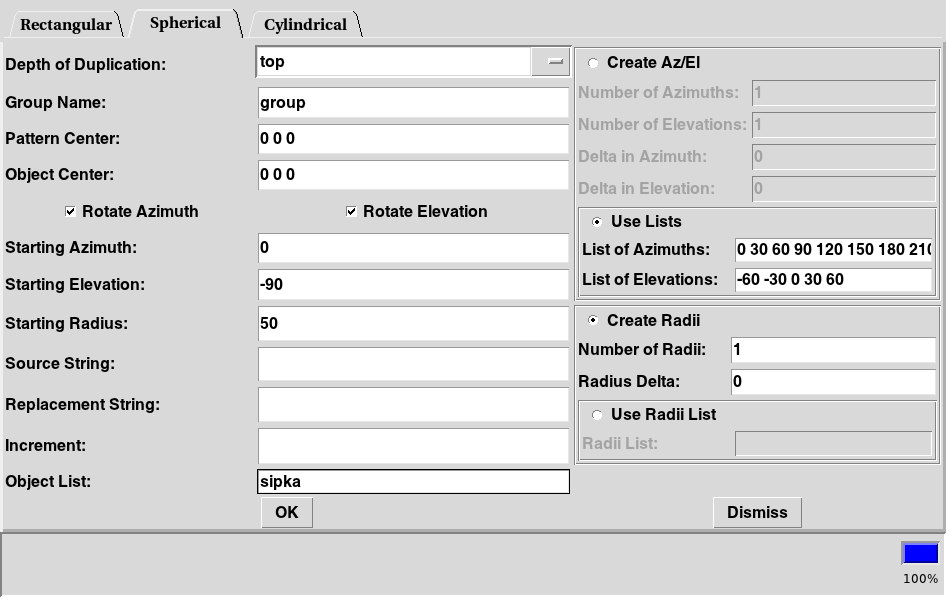
Task: Click the List of Azimuths field
Action: click(x=833, y=249)
